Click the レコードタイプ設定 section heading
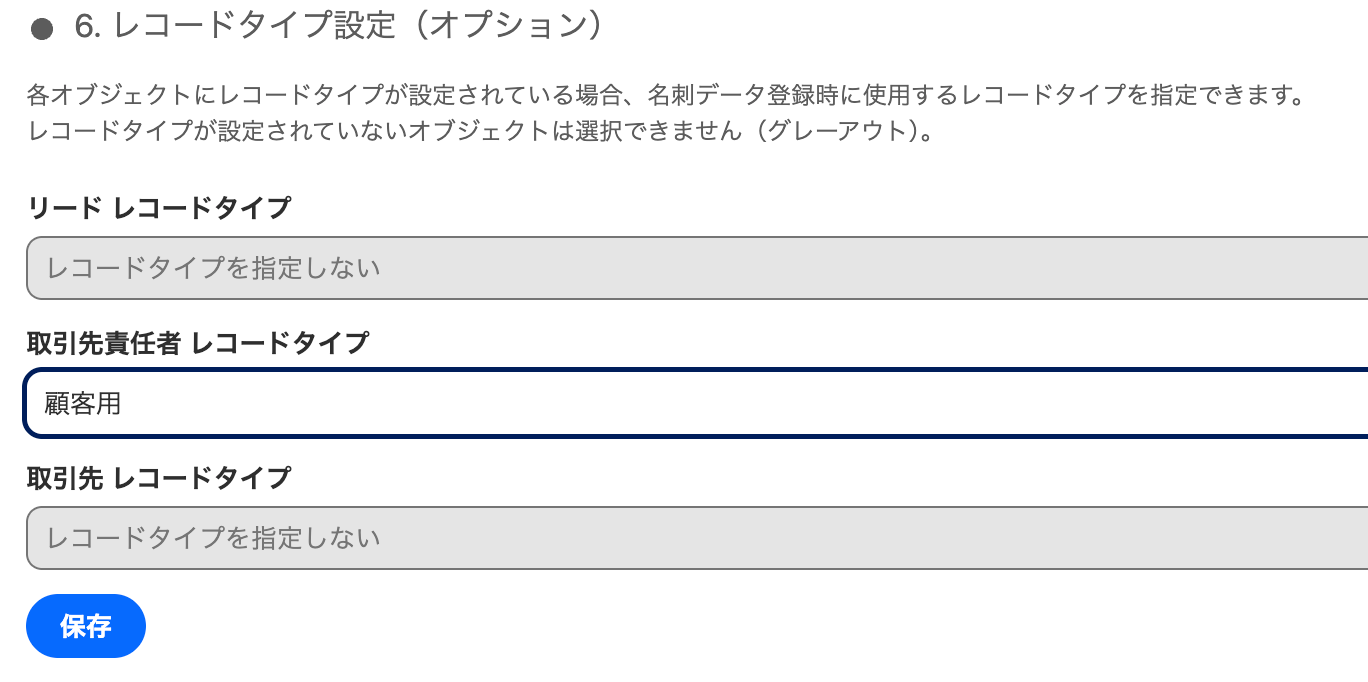Screen dimensions: 1368x682 [x=255, y=27]
